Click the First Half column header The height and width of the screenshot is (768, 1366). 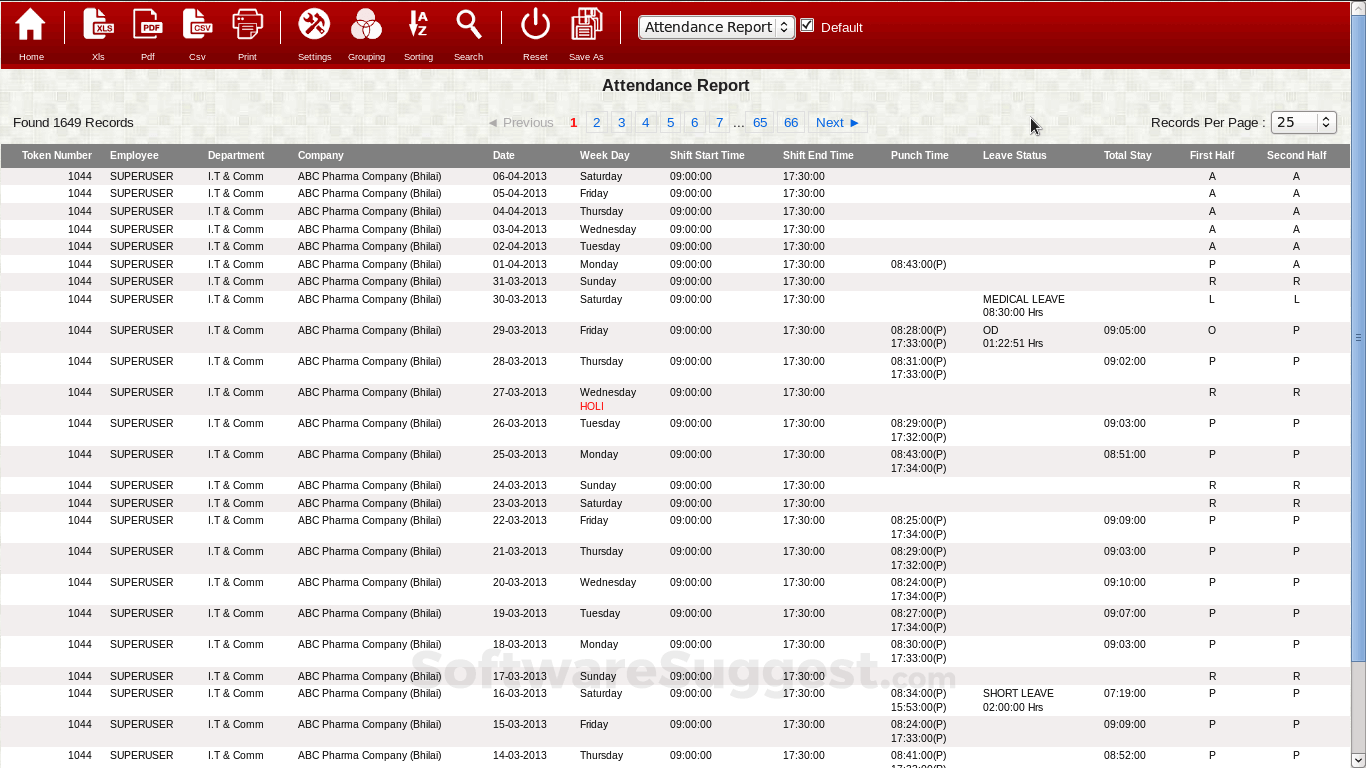[x=1212, y=155]
